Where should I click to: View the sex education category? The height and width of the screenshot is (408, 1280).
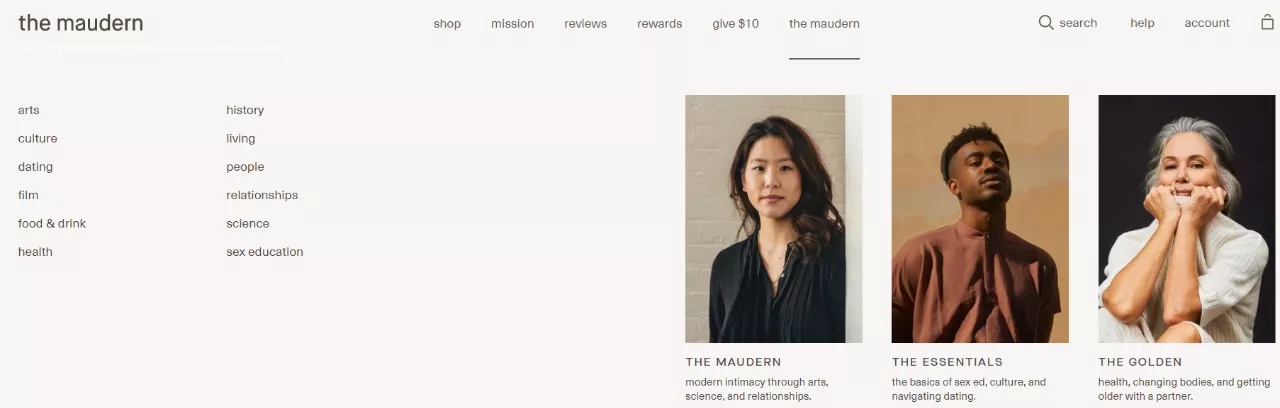tap(265, 252)
